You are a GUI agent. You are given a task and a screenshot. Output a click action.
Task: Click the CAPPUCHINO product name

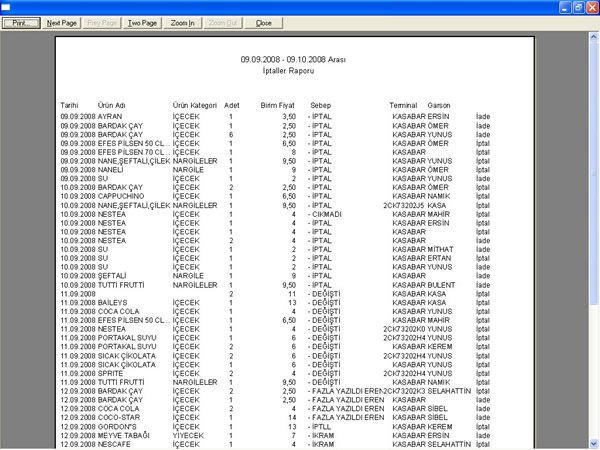pyautogui.click(x=121, y=196)
